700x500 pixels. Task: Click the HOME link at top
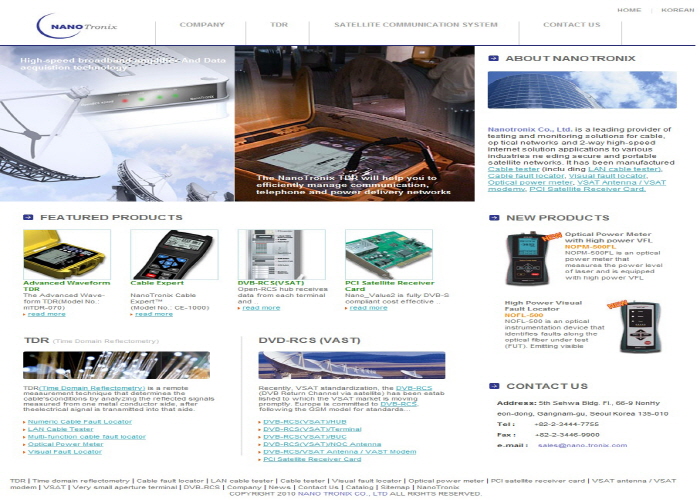point(629,10)
